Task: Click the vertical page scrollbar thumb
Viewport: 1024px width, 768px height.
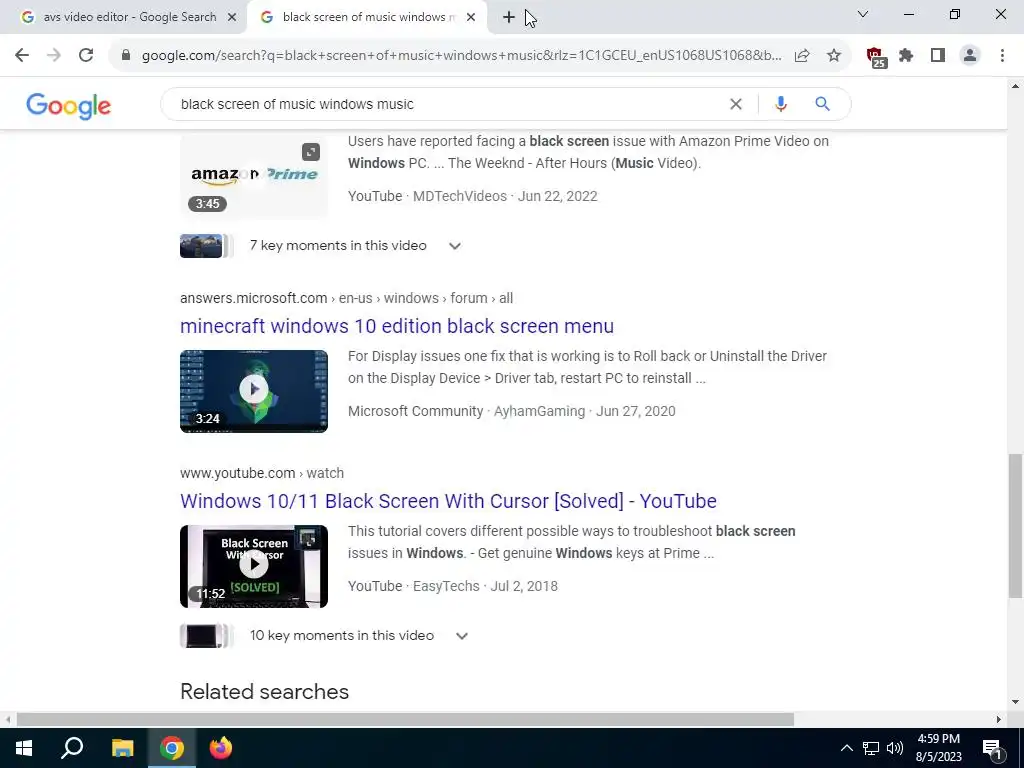Action: pos(1015,526)
